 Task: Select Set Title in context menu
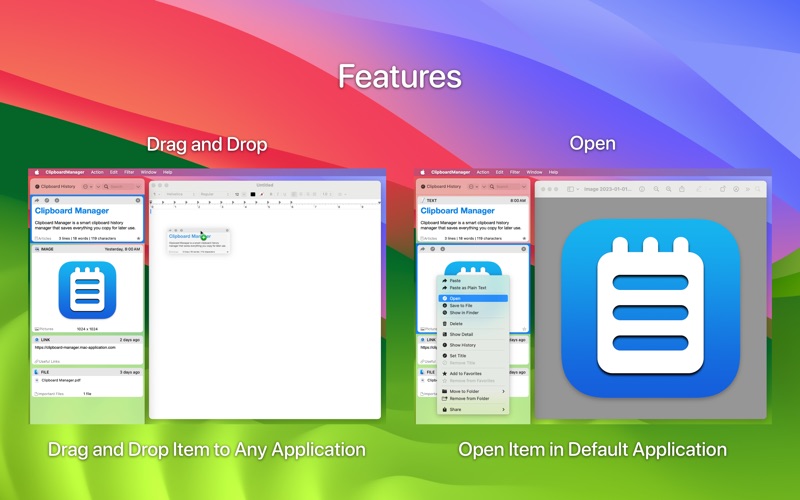473,356
